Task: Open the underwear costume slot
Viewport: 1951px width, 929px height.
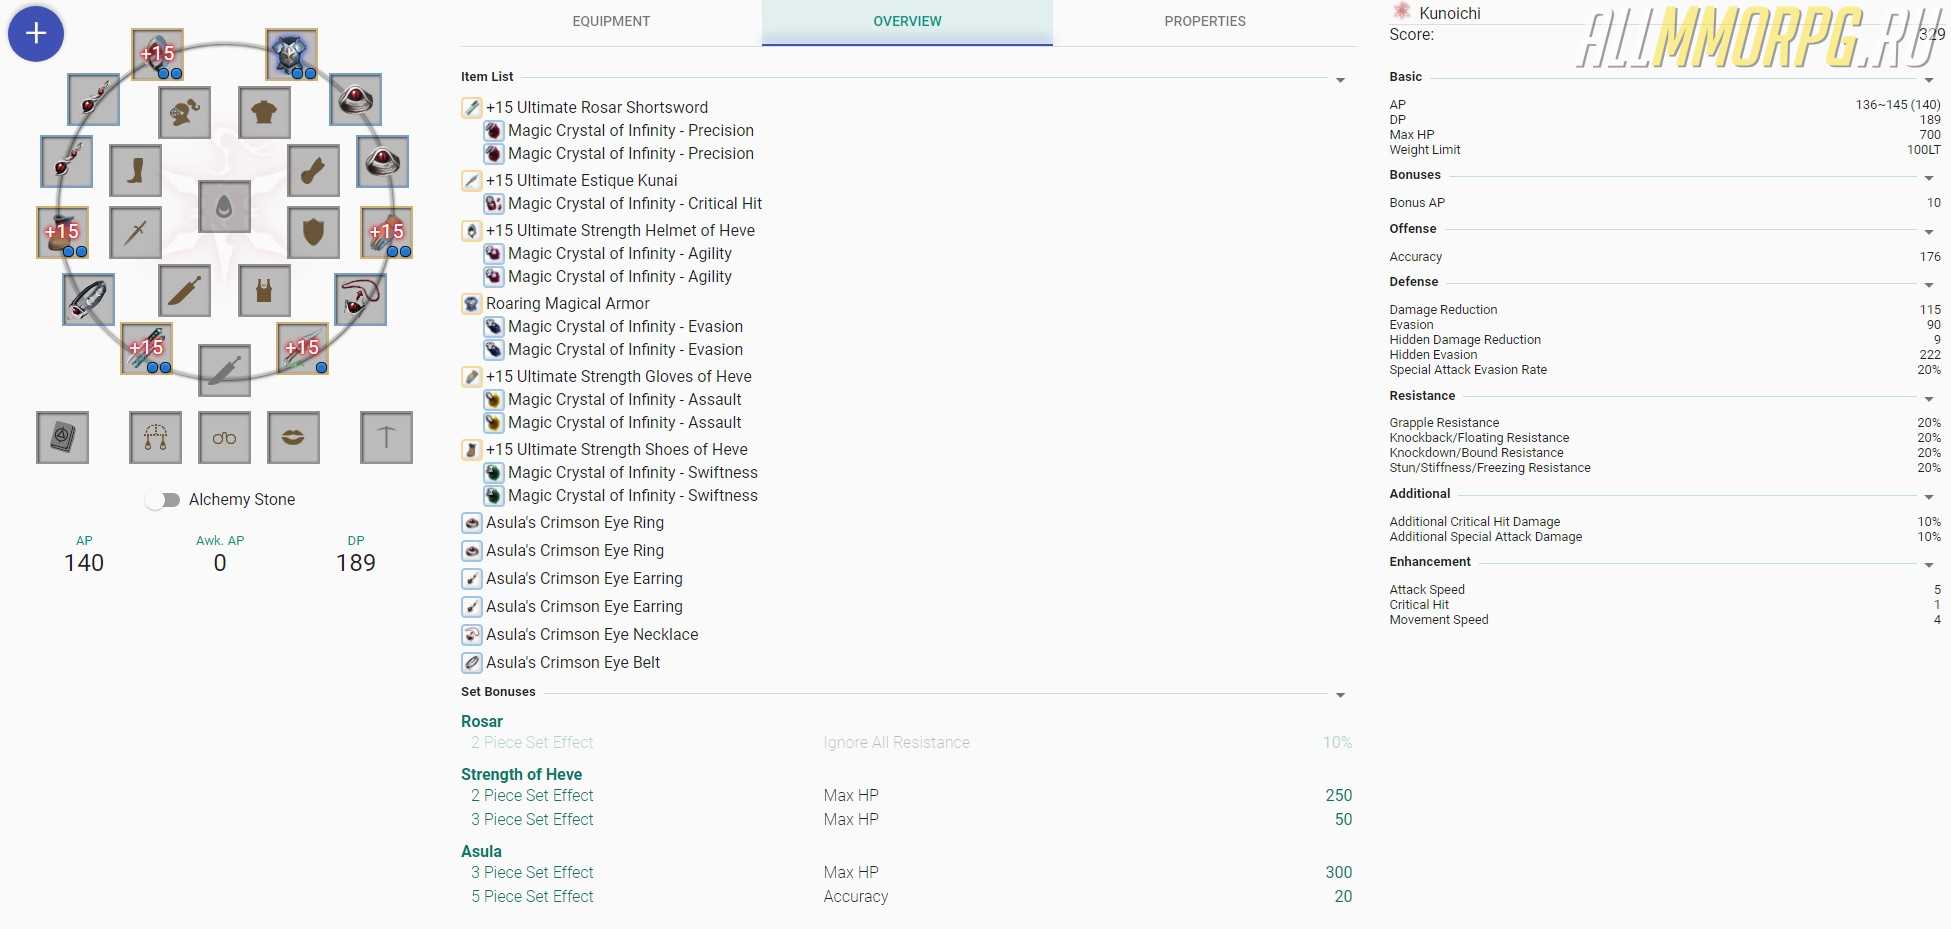Action: coord(265,290)
